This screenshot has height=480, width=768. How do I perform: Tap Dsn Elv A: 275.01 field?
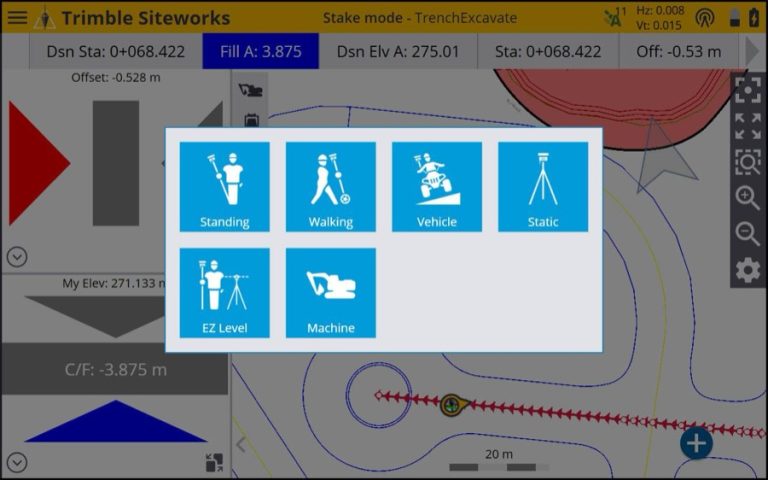[x=398, y=51]
